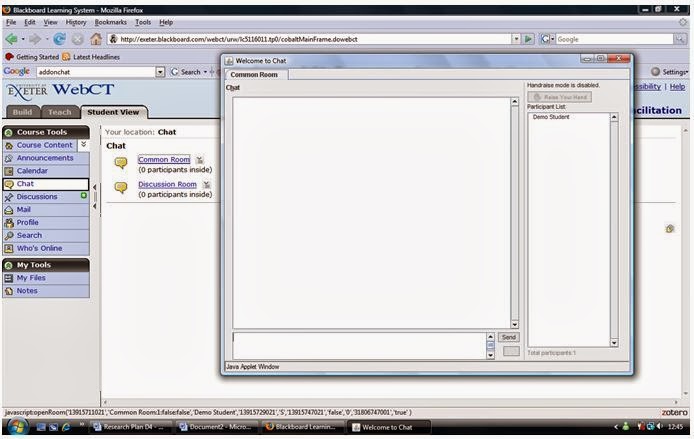Click the green Go arrow by address bar
The image size is (694, 439).
528,39
